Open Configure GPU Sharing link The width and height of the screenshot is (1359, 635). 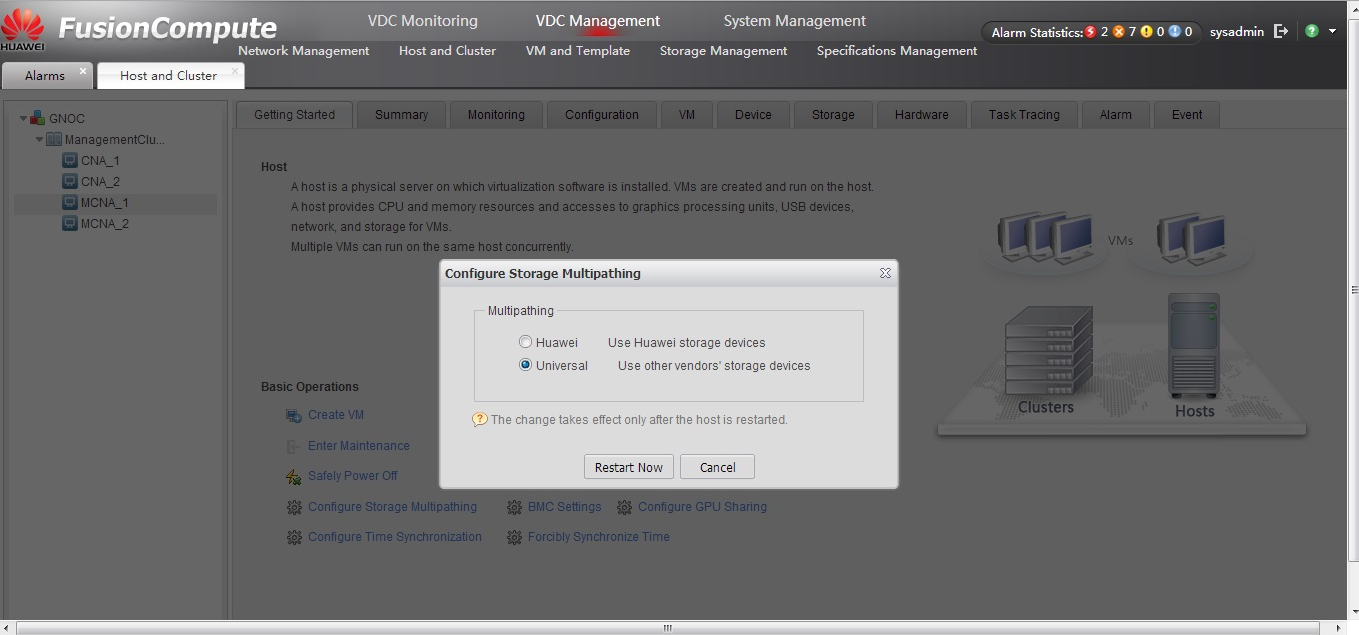coord(703,507)
